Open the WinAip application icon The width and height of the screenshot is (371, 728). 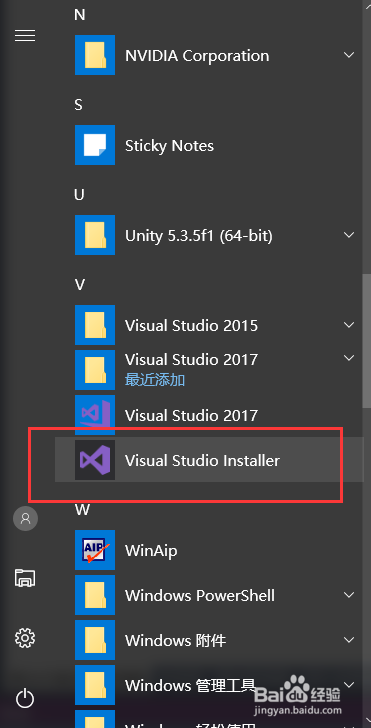[x=95, y=550]
